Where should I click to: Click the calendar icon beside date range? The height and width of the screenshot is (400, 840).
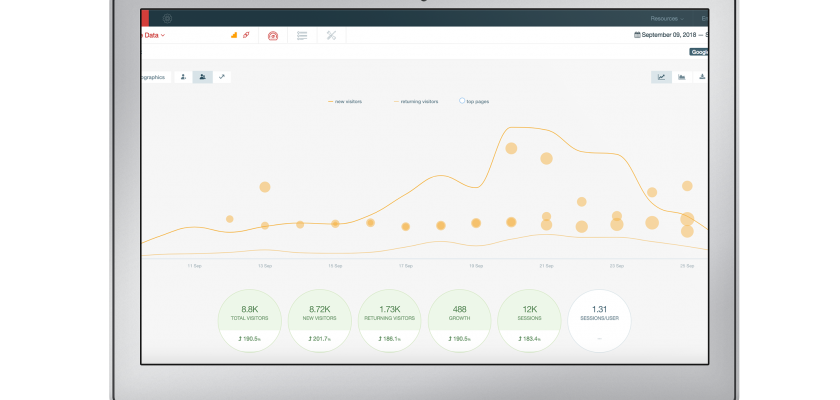[637, 36]
